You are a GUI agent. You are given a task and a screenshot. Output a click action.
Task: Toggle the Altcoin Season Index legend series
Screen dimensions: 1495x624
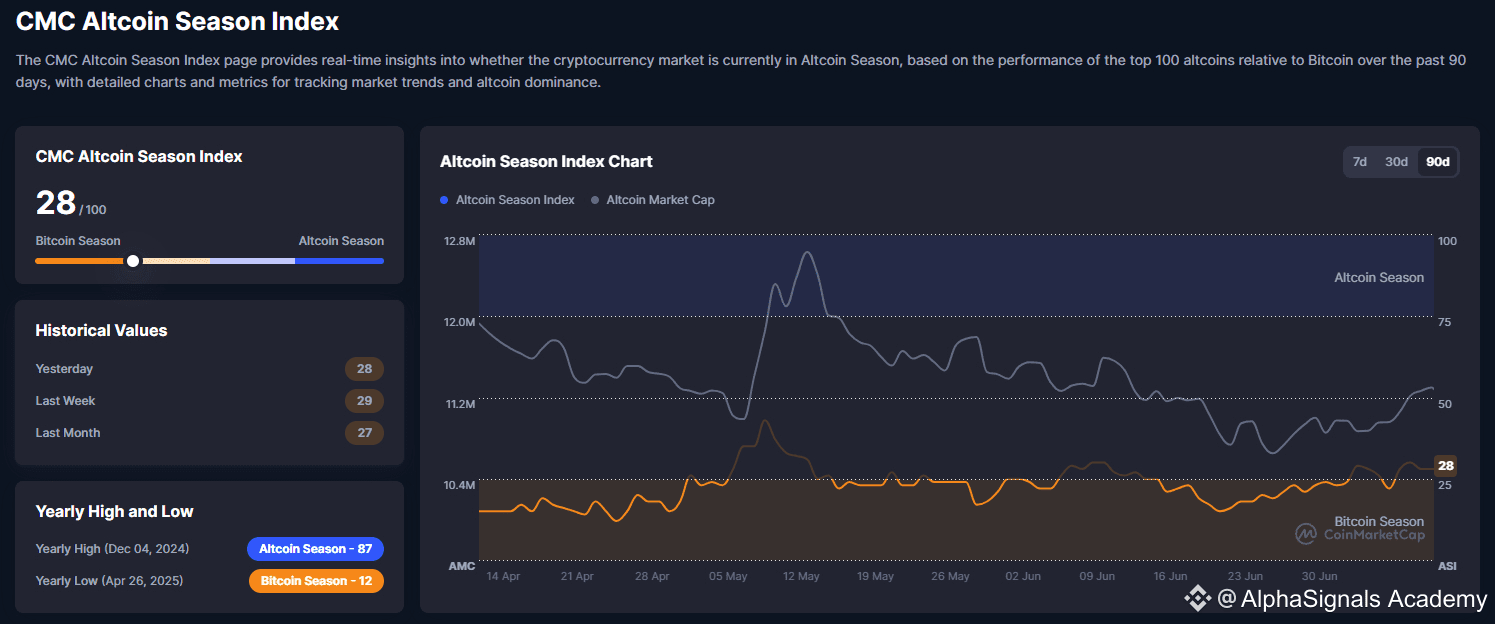pyautogui.click(x=514, y=200)
